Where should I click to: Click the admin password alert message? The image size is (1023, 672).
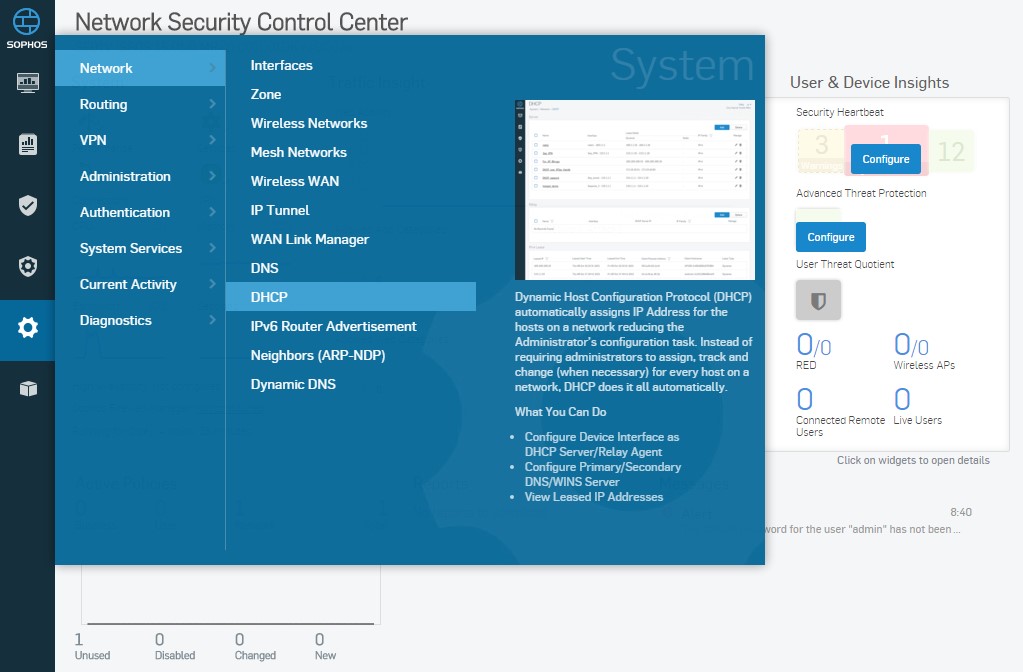(863, 529)
